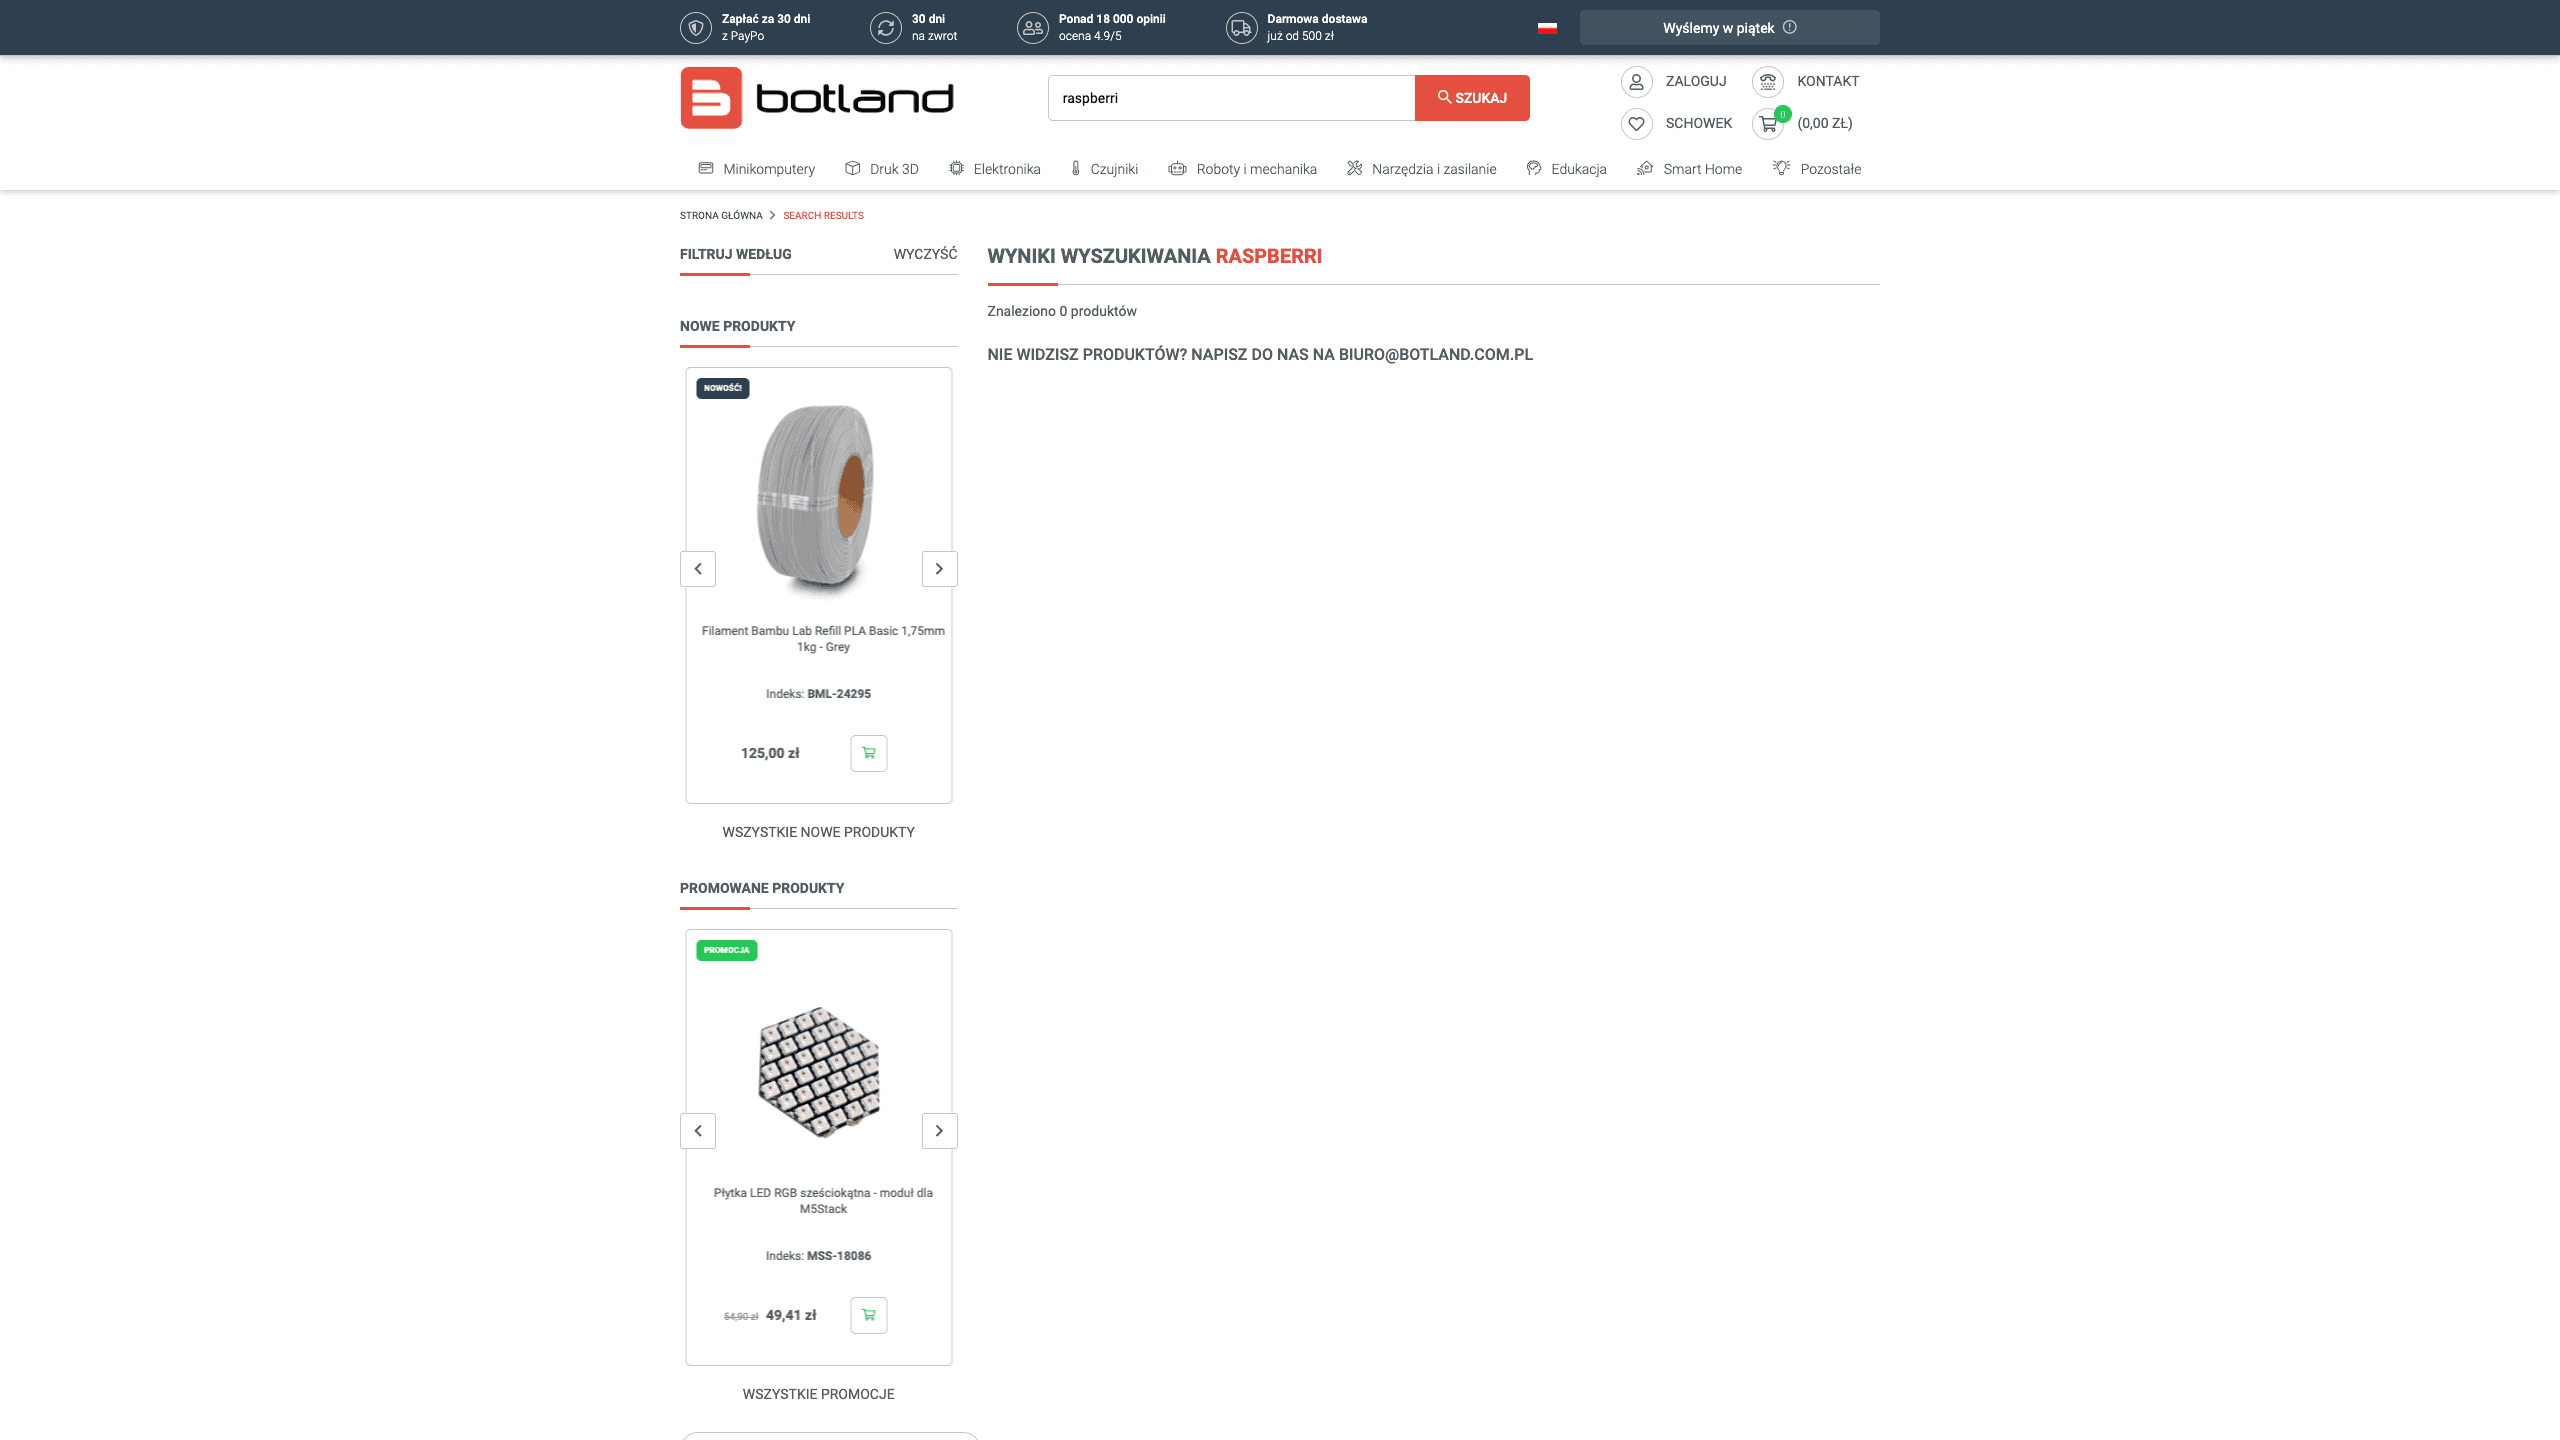
Task: Add Bambu Lab filament to cart
Action: (868, 753)
